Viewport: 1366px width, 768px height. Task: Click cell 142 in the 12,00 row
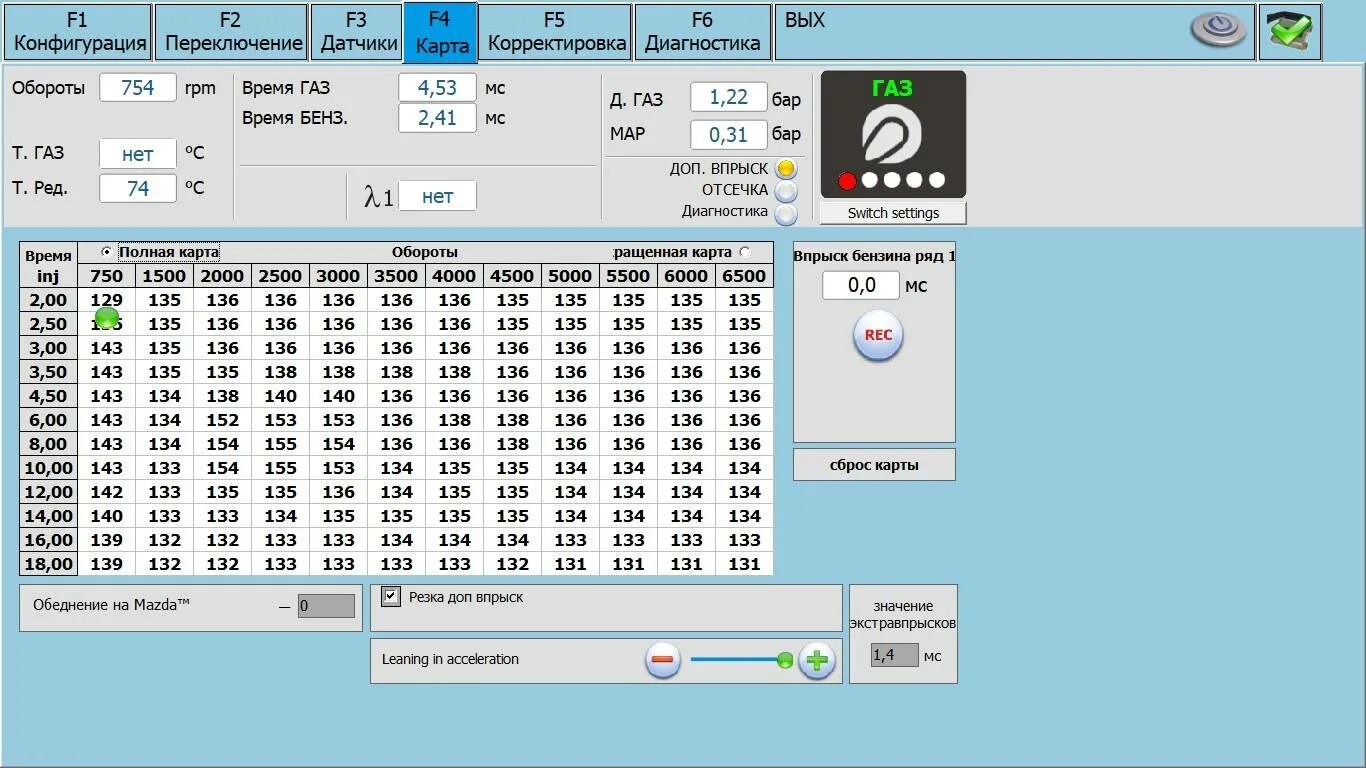(107, 492)
